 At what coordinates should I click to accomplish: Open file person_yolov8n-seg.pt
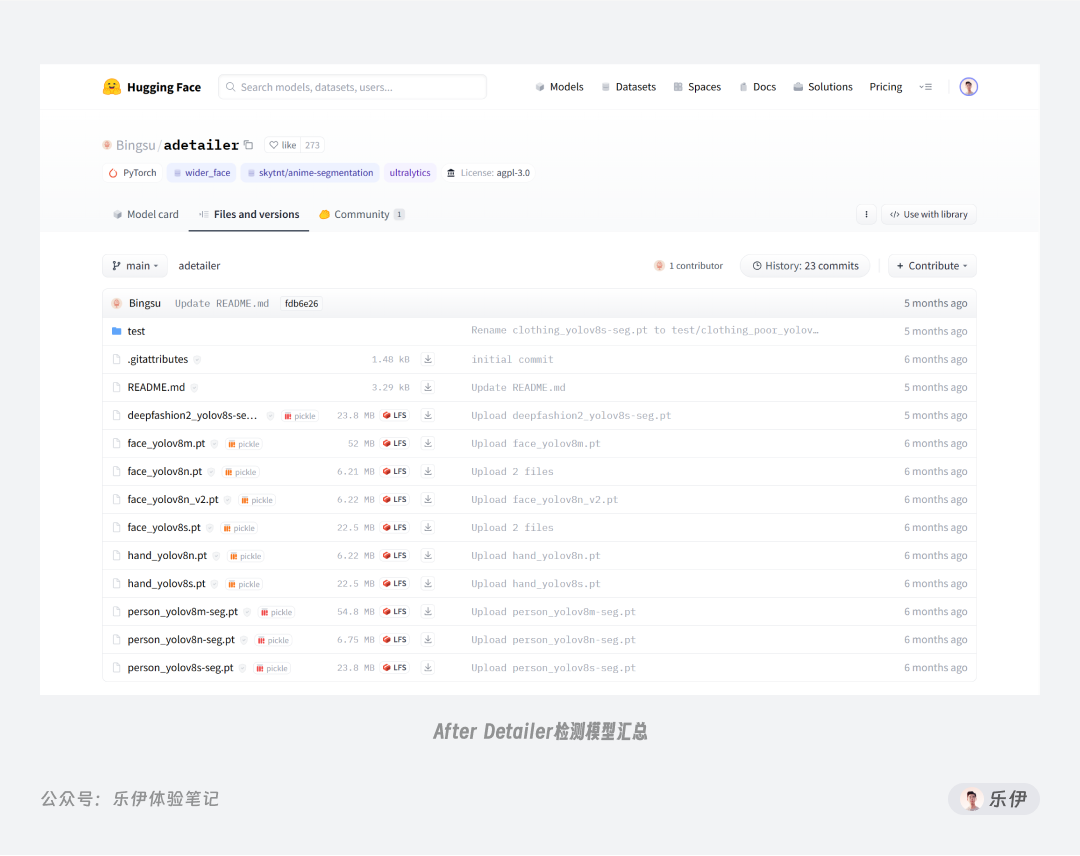coord(181,639)
